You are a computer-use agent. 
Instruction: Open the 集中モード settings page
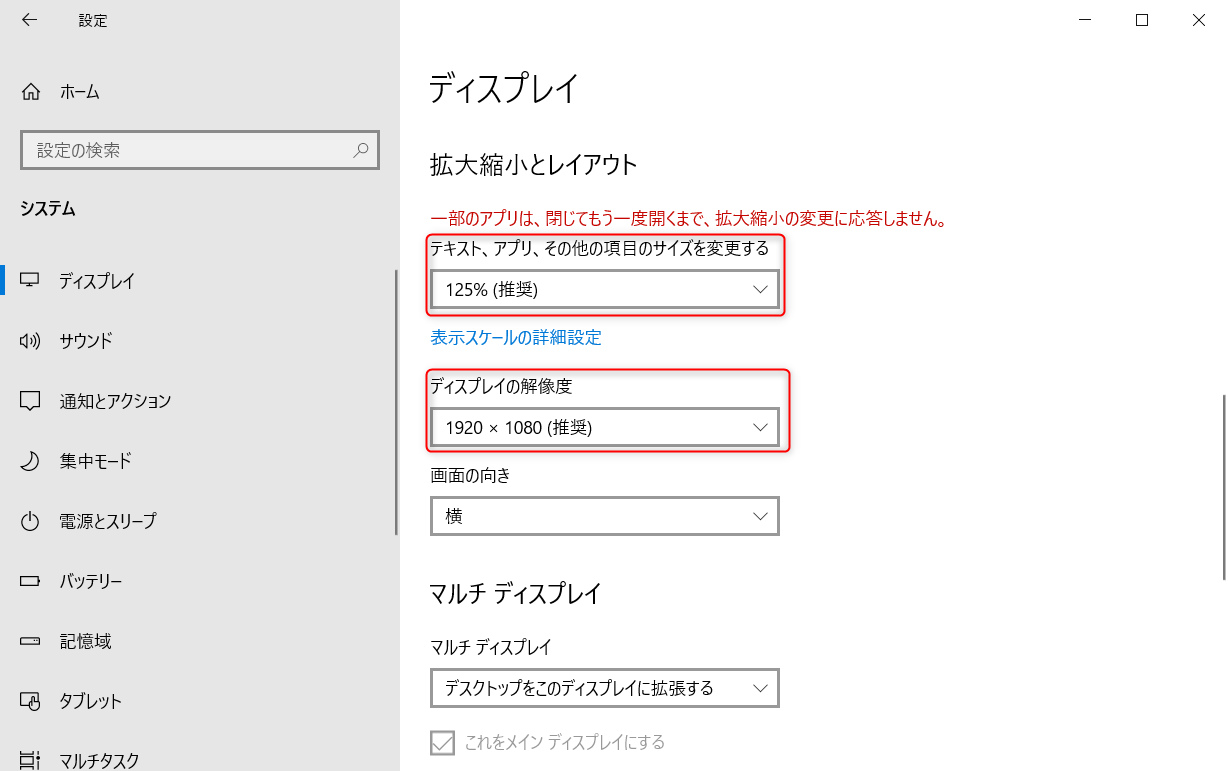[198, 461]
